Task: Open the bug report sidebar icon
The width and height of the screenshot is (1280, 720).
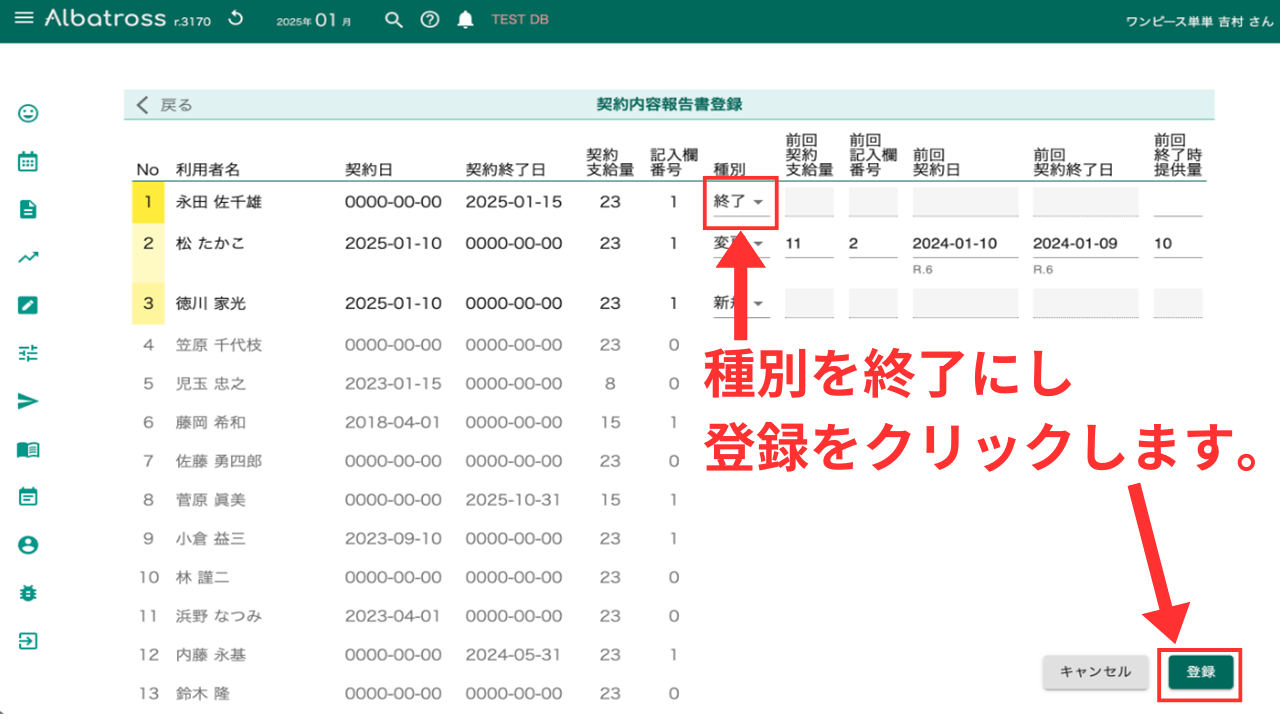Action: 28,593
